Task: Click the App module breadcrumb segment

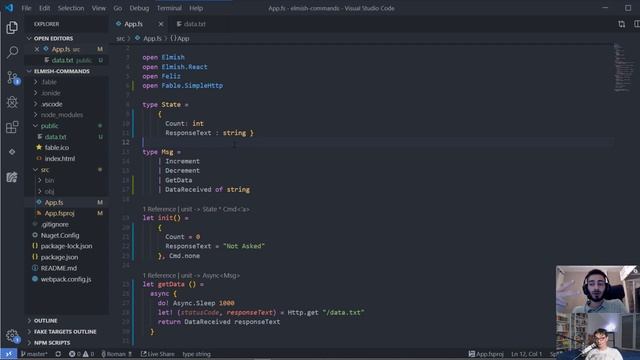Action: click(180, 38)
